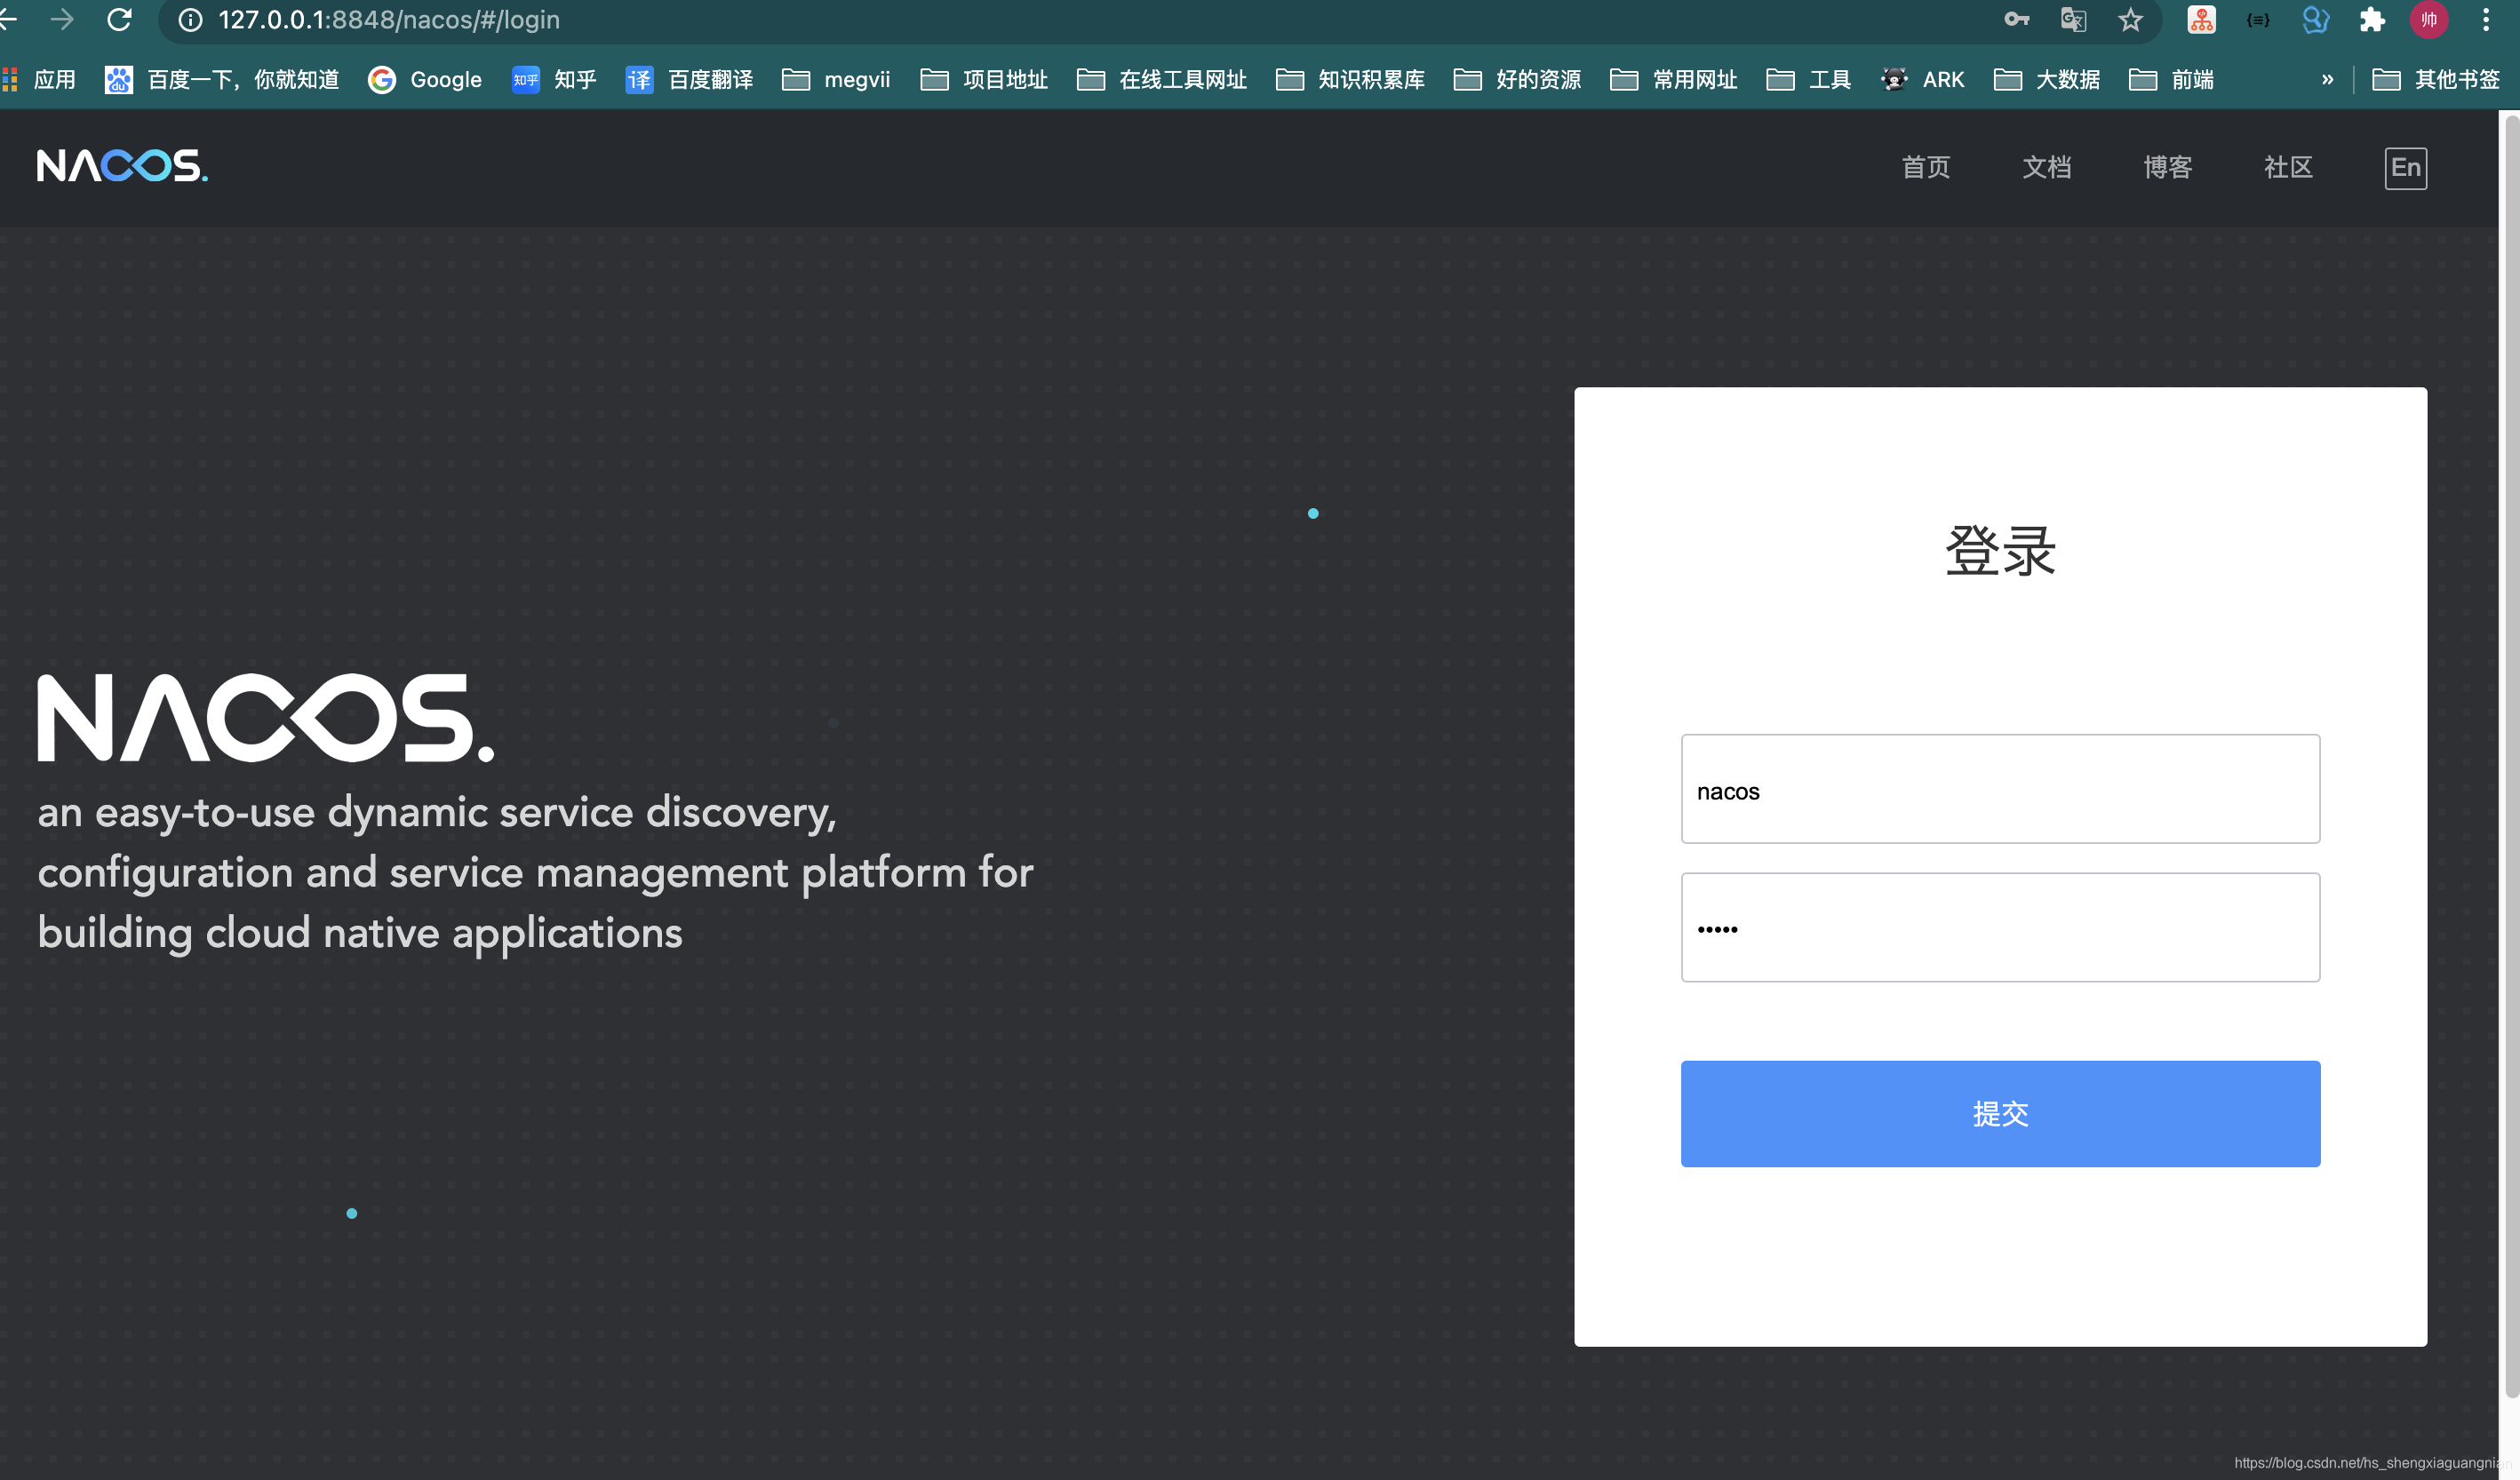Open saved passwords key icon
The image size is (2520, 1480).
pyautogui.click(x=2017, y=19)
